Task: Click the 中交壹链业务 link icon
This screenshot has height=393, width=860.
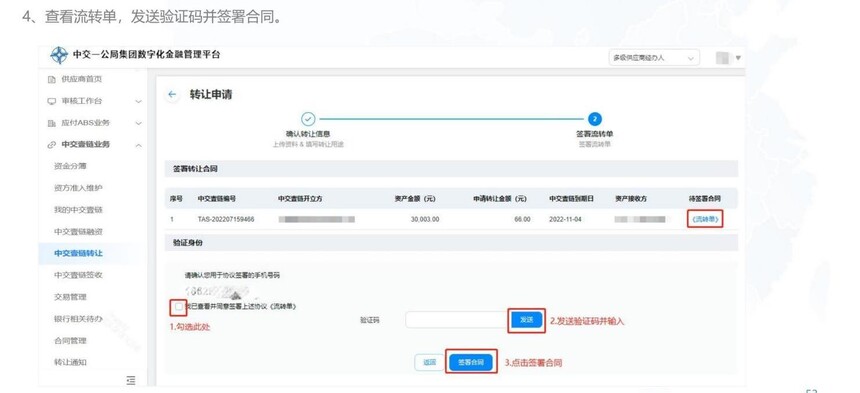Action: (52, 145)
